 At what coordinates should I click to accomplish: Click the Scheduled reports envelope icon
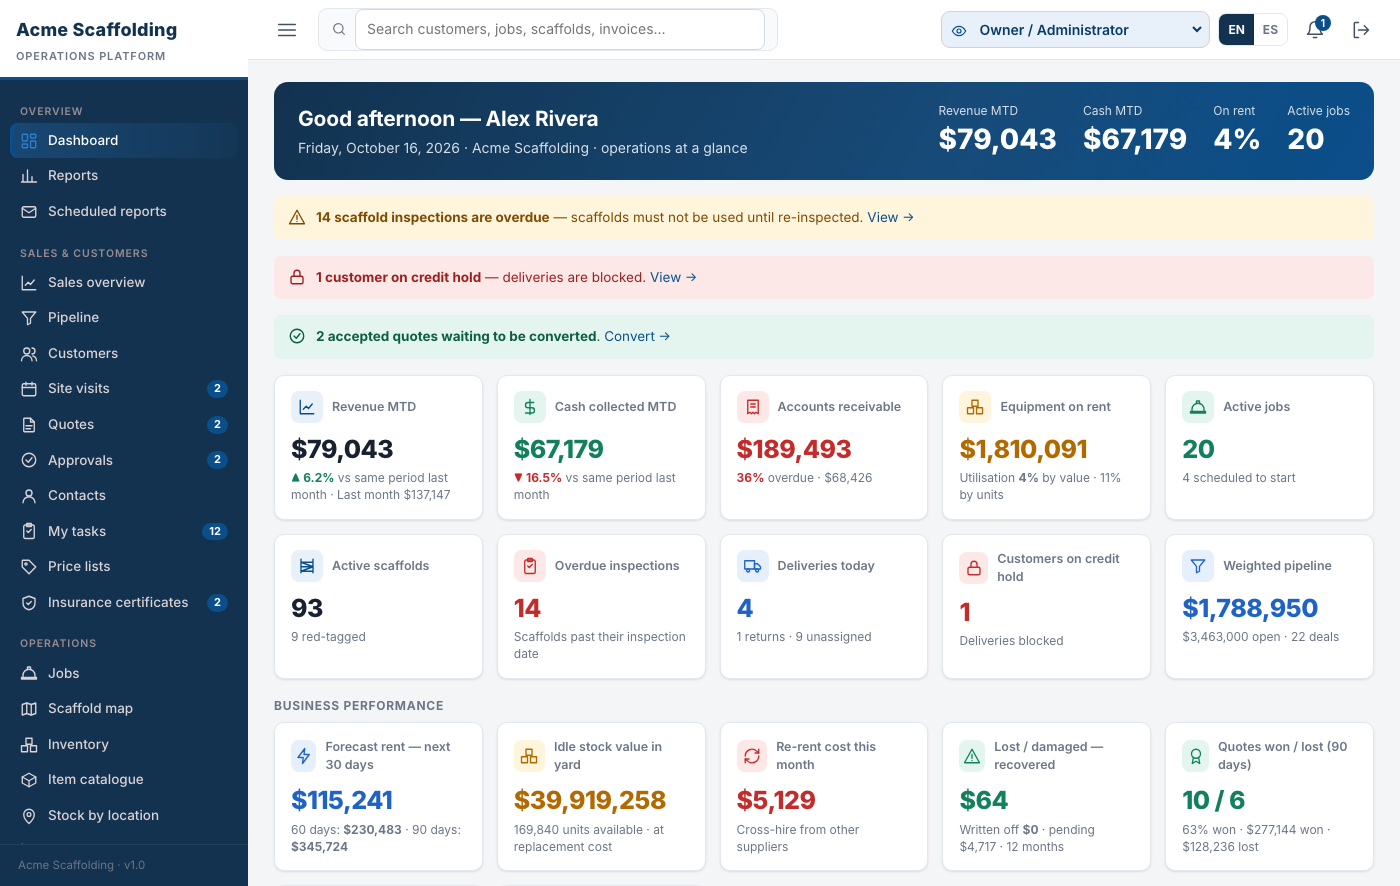pos(29,212)
